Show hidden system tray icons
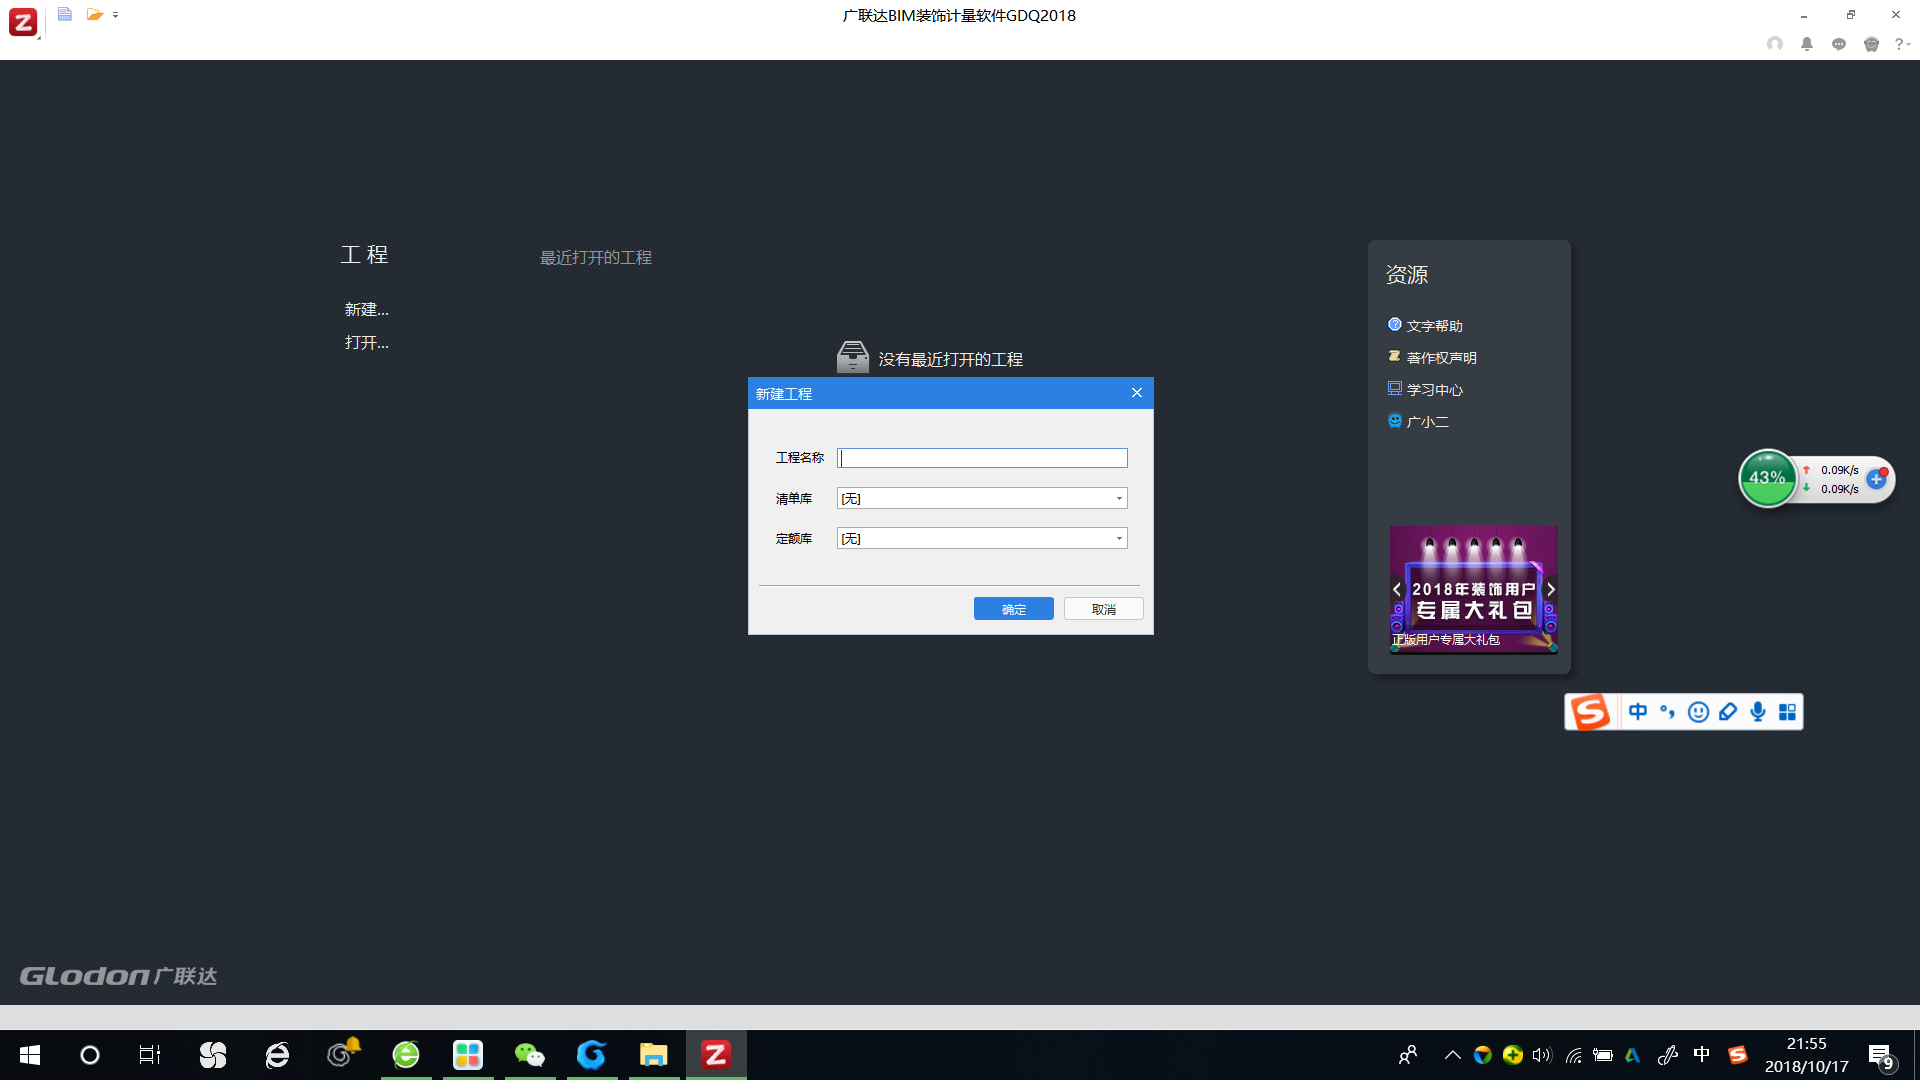The width and height of the screenshot is (1920, 1080). coord(1453,1055)
